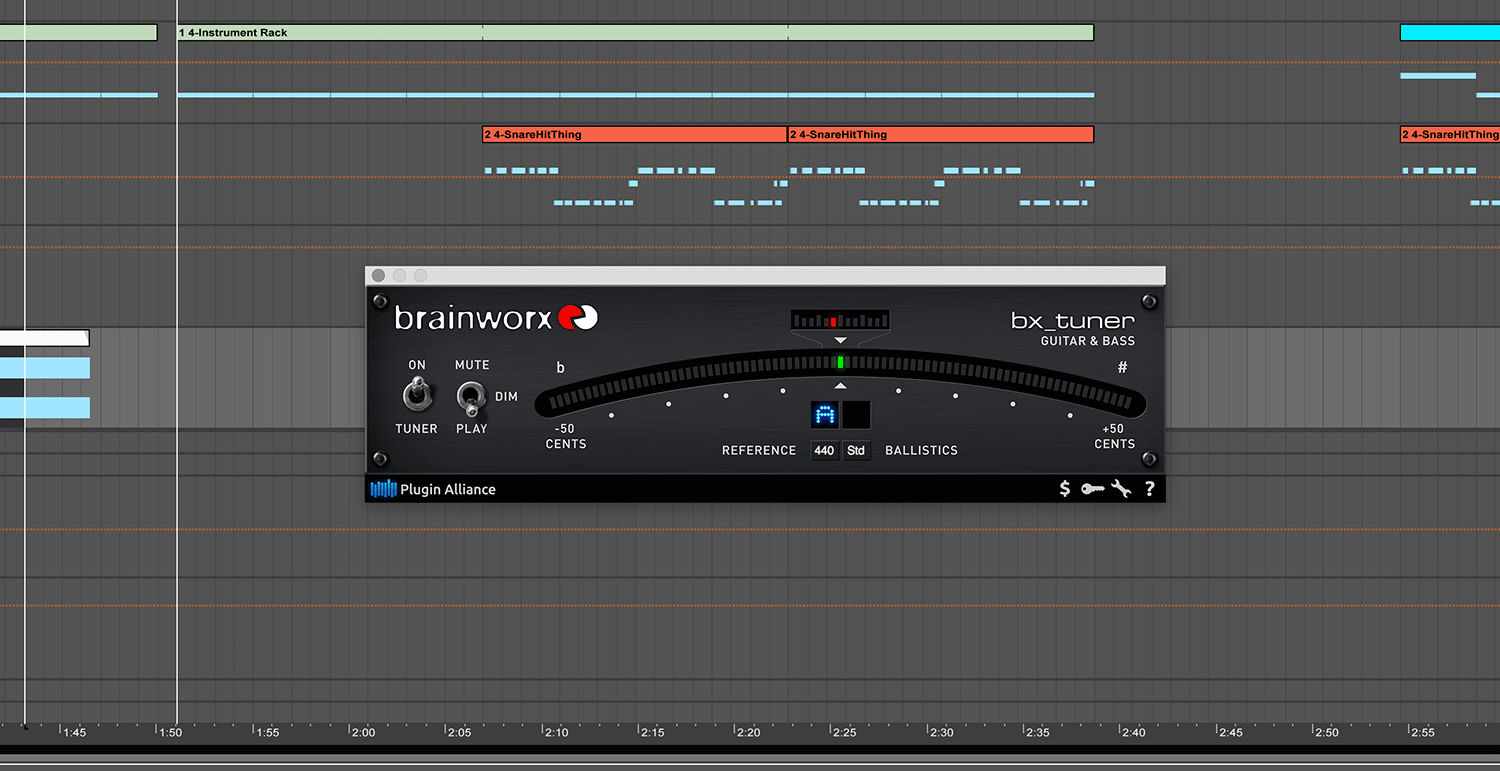Click the brainworx logo
The image size is (1500, 771).
(x=496, y=318)
